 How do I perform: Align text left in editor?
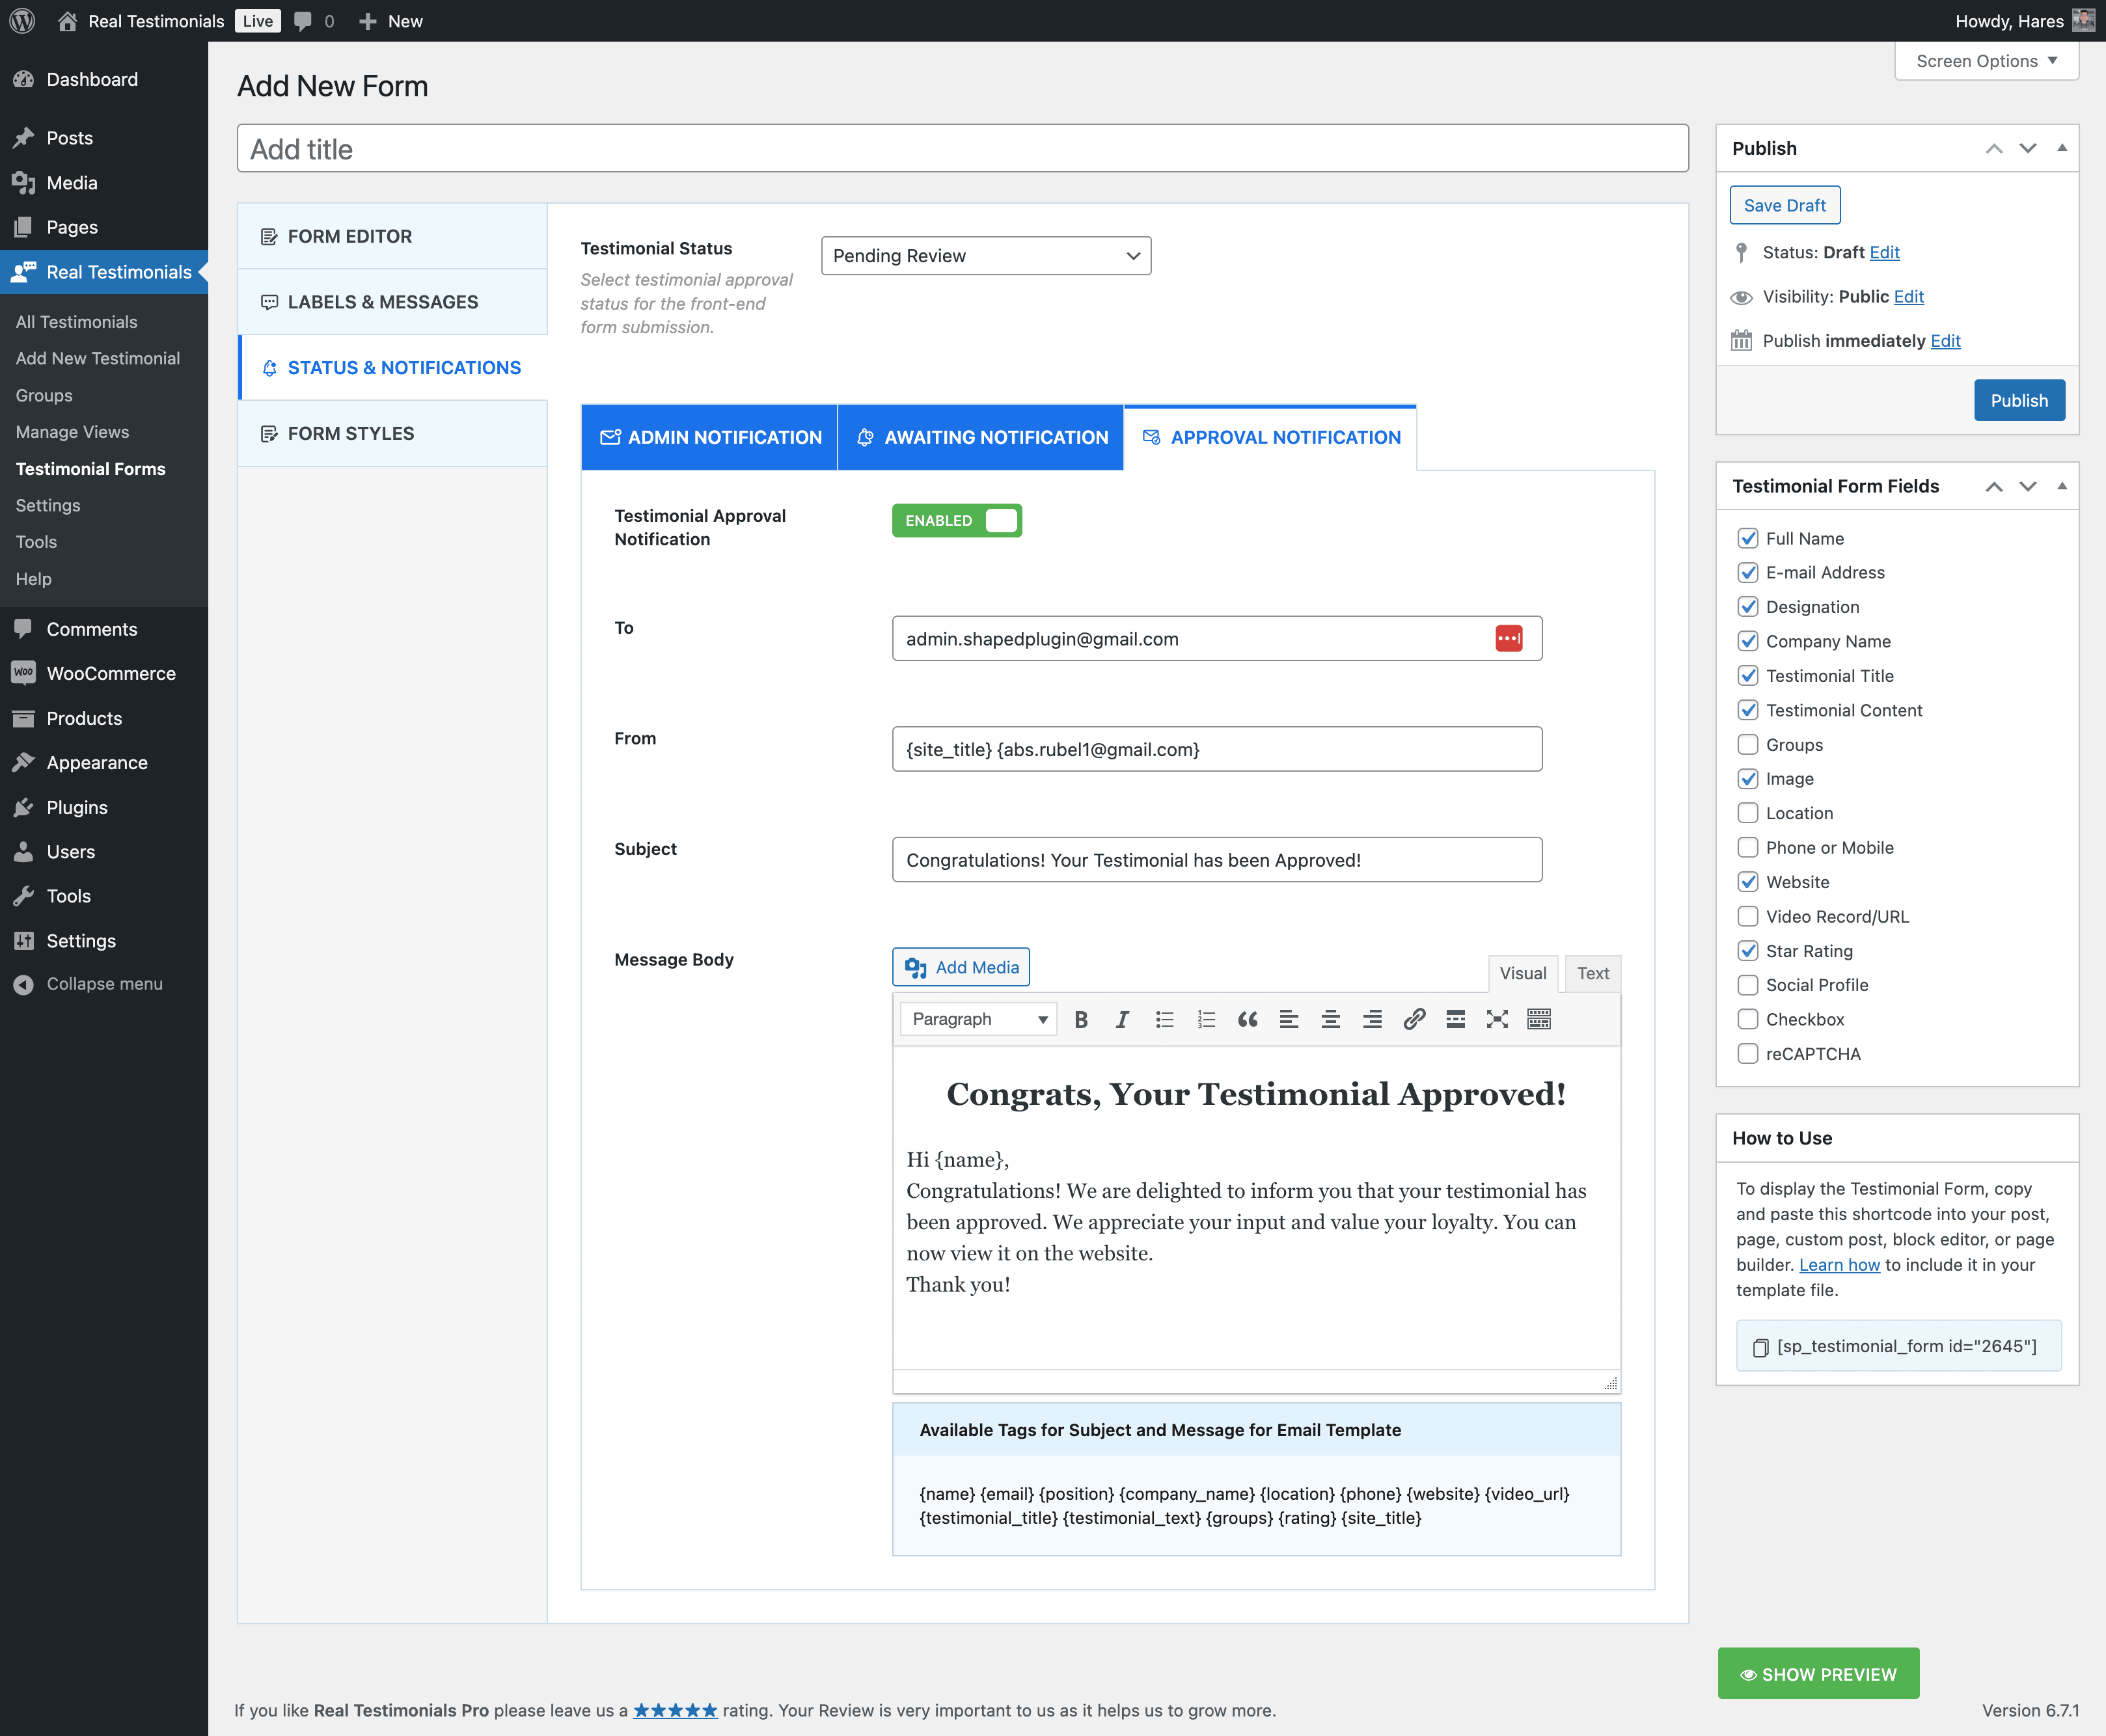1289,1019
